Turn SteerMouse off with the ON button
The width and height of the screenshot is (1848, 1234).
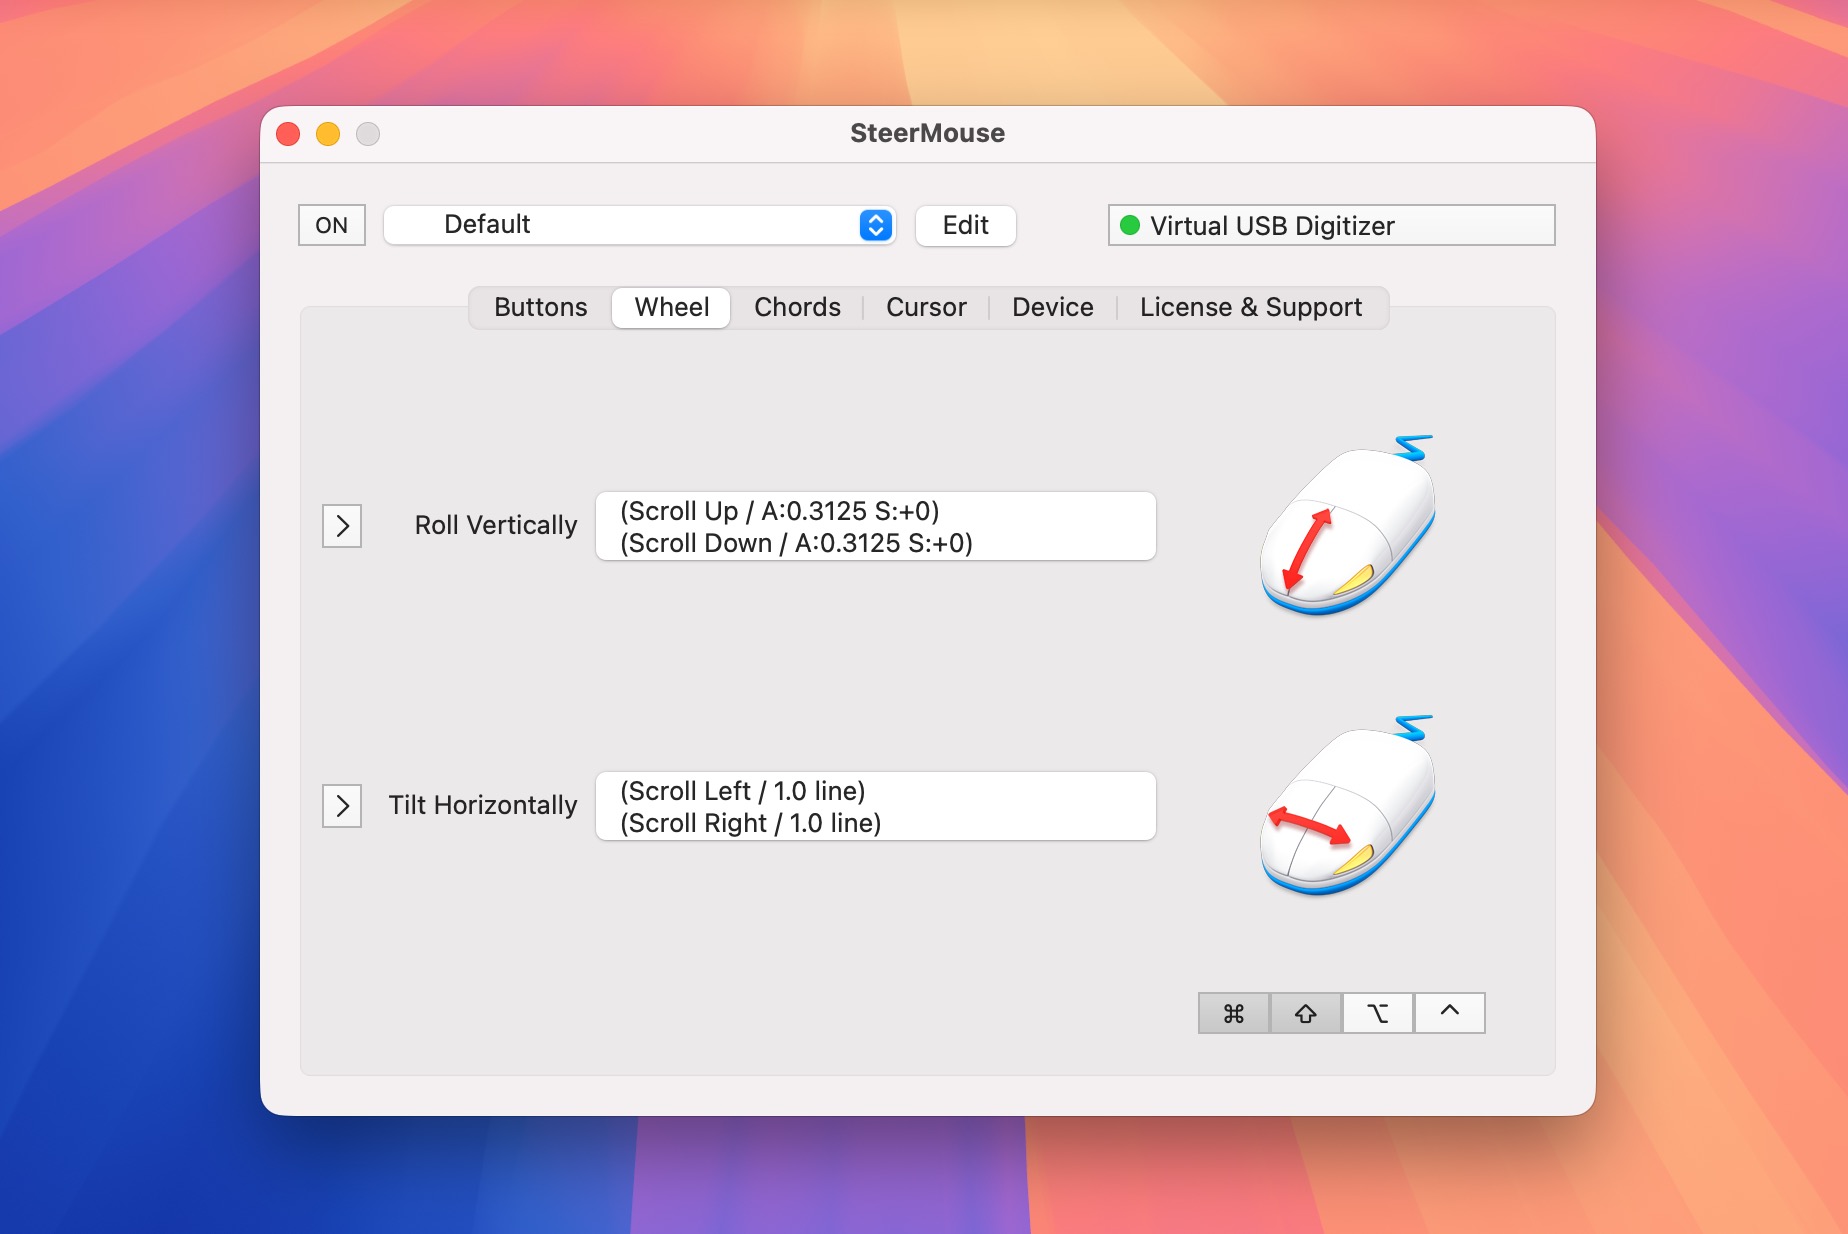click(x=332, y=225)
